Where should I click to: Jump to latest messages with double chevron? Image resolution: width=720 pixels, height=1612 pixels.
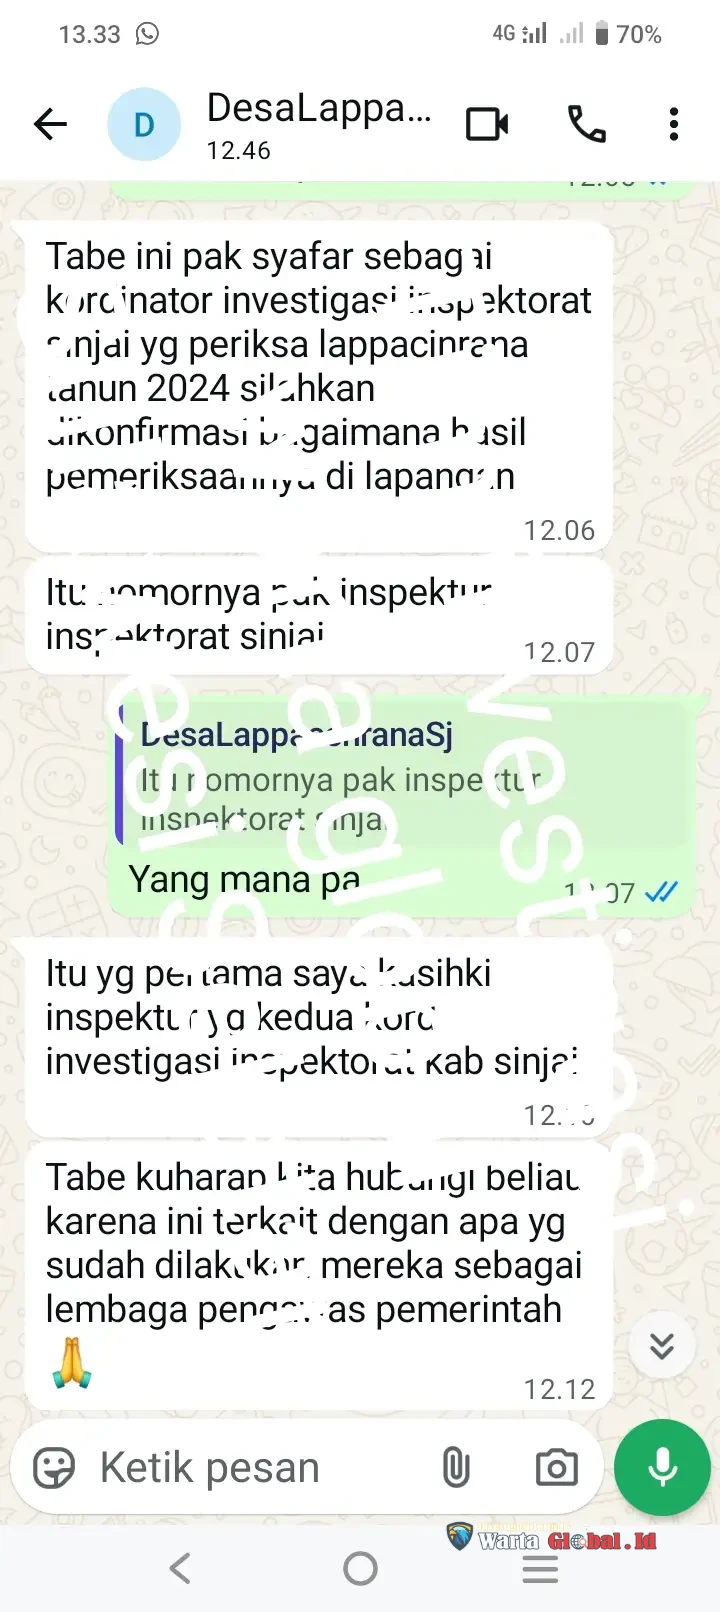pos(662,1346)
